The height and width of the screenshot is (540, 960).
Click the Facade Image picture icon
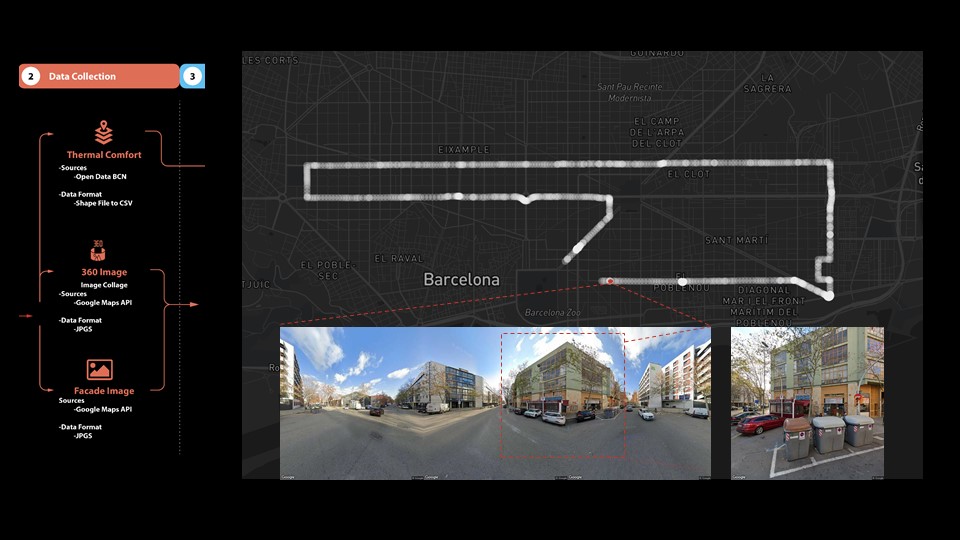tap(99, 370)
